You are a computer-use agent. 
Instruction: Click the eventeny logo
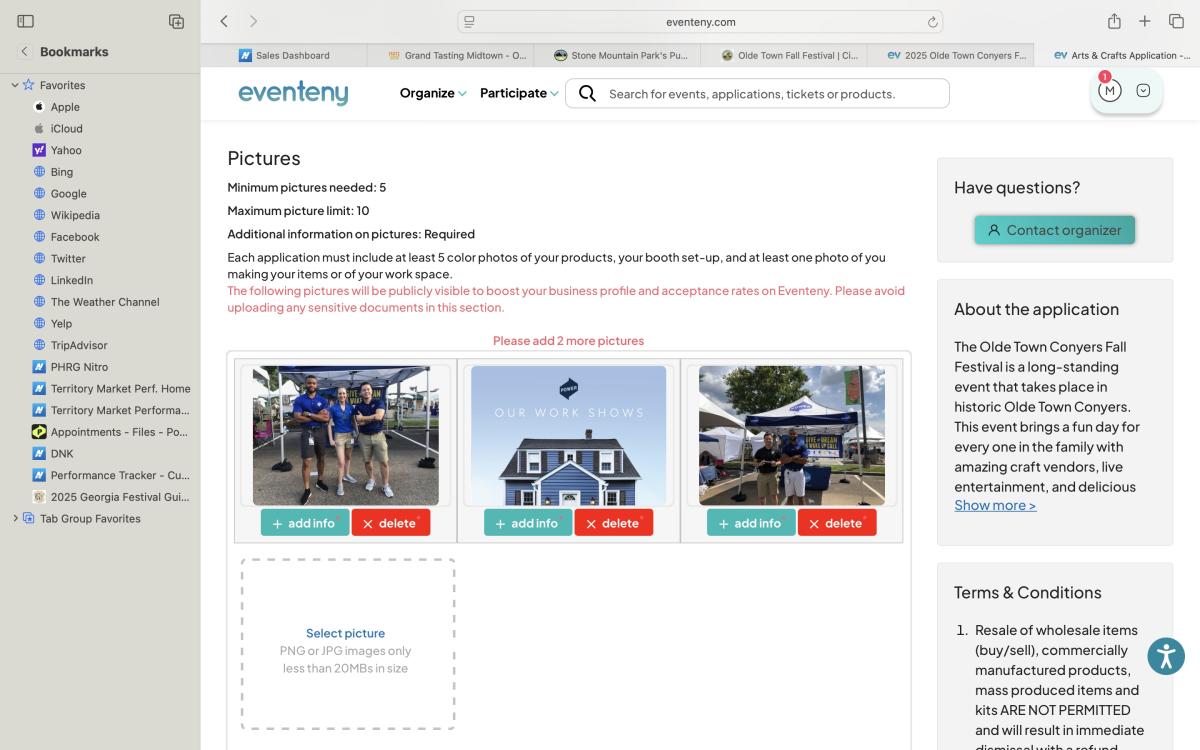pyautogui.click(x=293, y=93)
